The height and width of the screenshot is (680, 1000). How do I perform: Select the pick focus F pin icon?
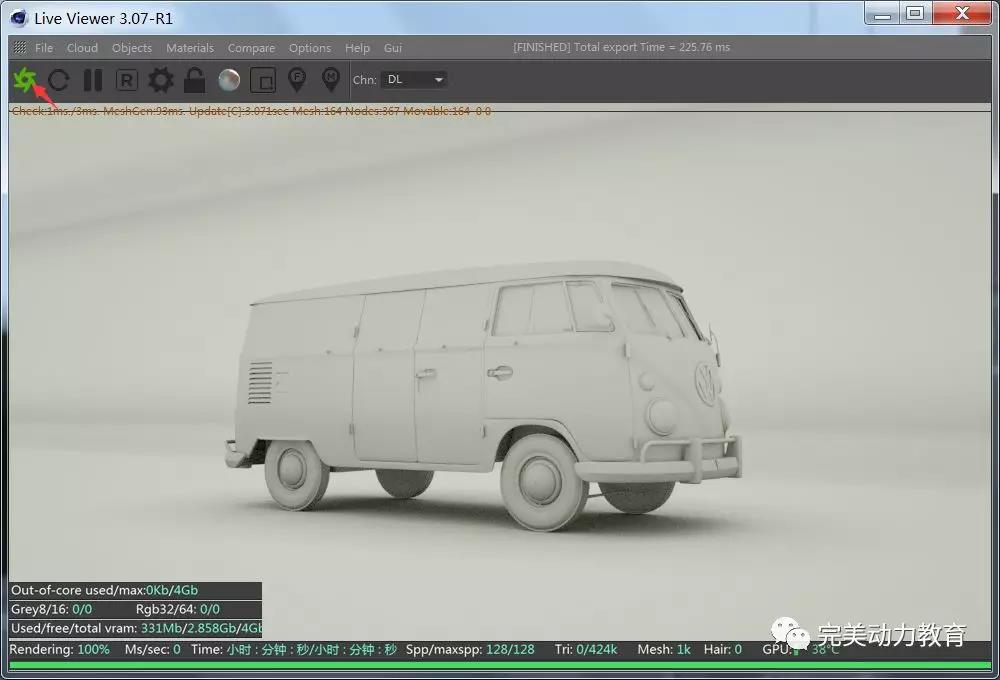[x=297, y=80]
